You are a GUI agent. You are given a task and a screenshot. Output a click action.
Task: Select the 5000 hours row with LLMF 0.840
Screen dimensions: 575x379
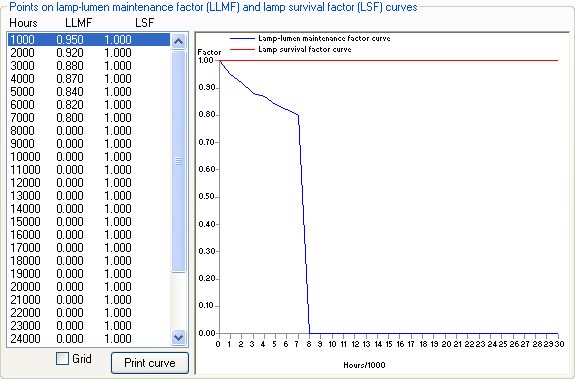click(89, 92)
